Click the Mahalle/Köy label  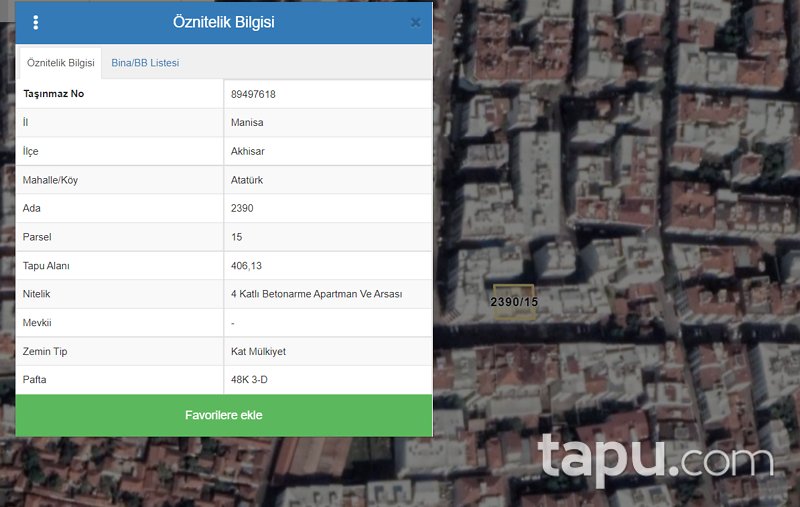[50, 180]
